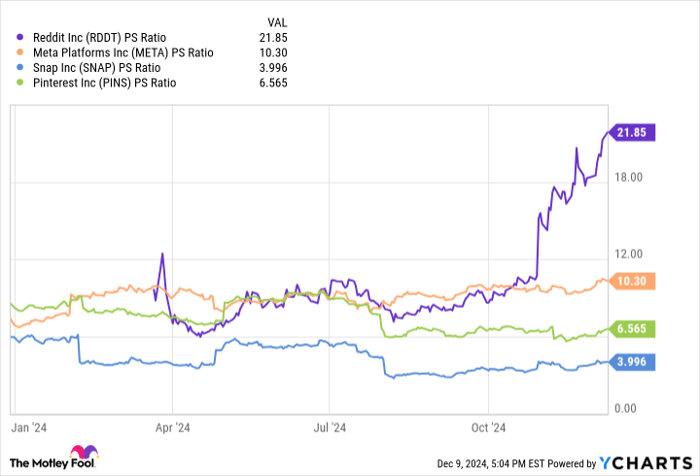The width and height of the screenshot is (700, 476).
Task: Click the Jul '24 x-axis label
Action: point(329,428)
